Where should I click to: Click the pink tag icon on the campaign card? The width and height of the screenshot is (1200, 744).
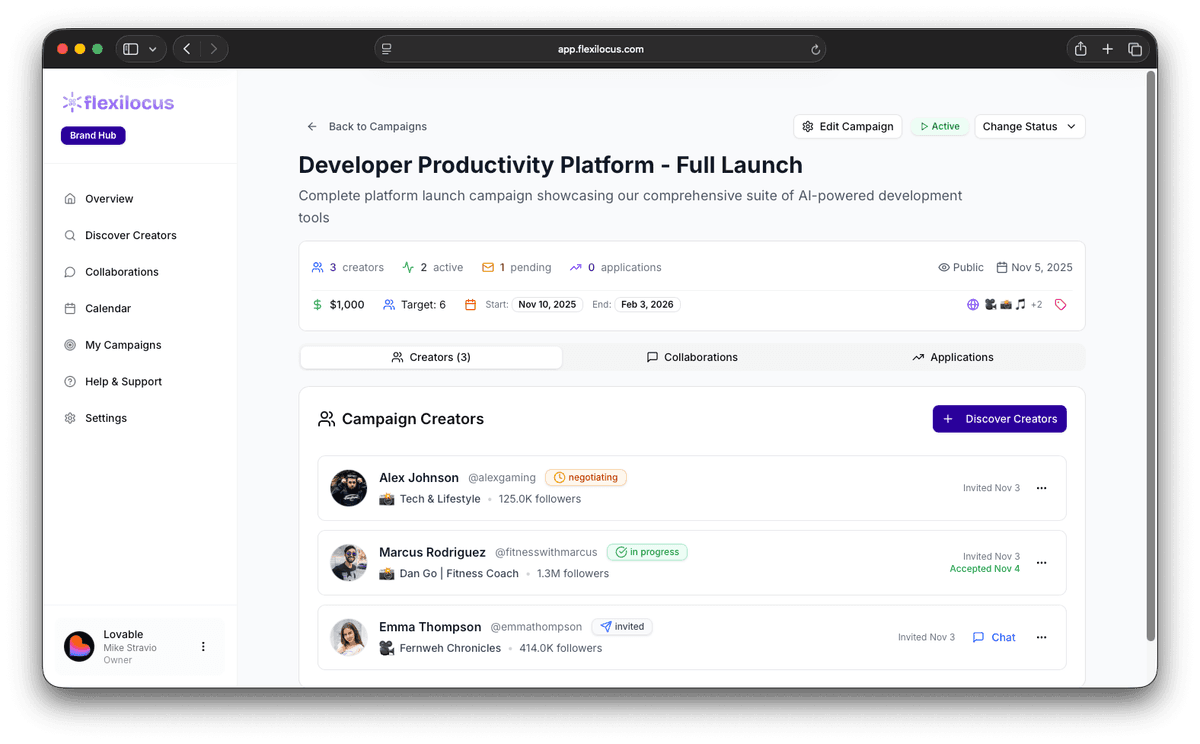point(1060,304)
